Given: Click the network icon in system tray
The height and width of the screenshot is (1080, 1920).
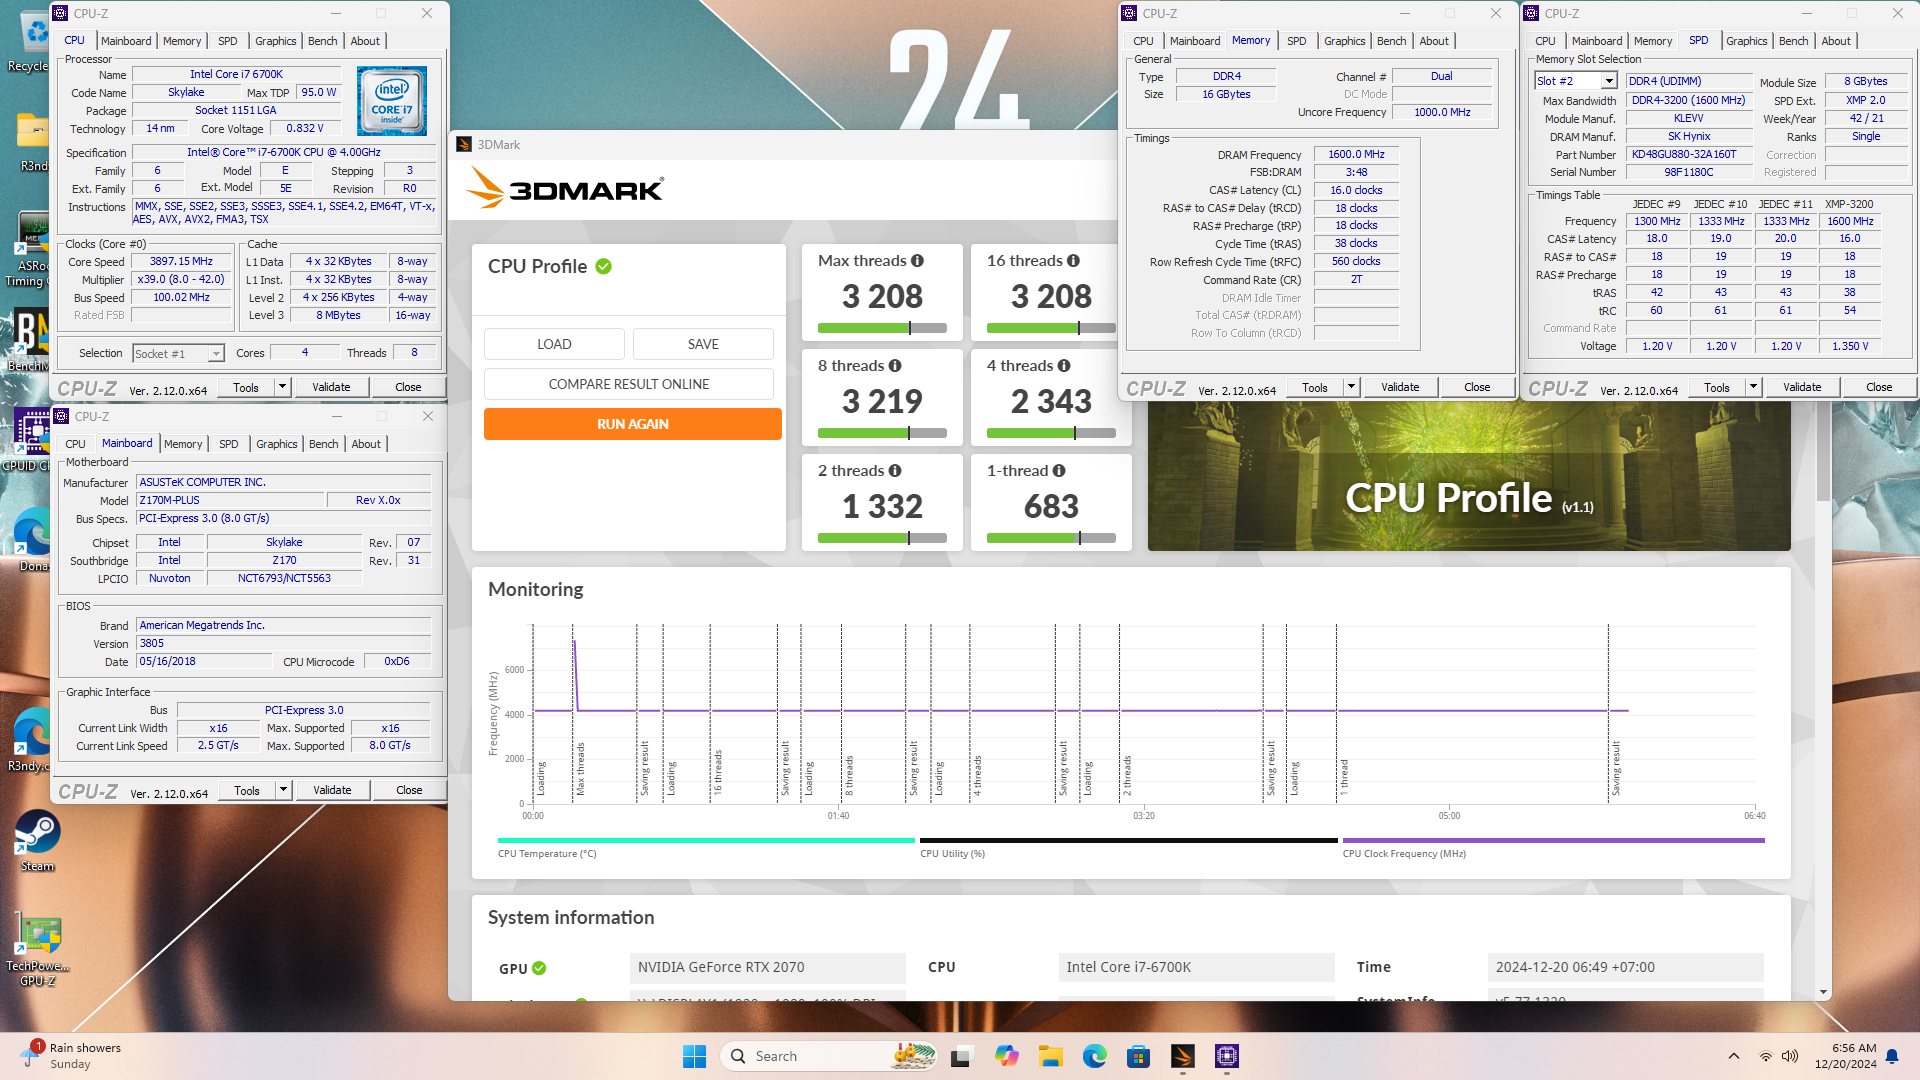Looking at the screenshot, I should (x=1766, y=1056).
